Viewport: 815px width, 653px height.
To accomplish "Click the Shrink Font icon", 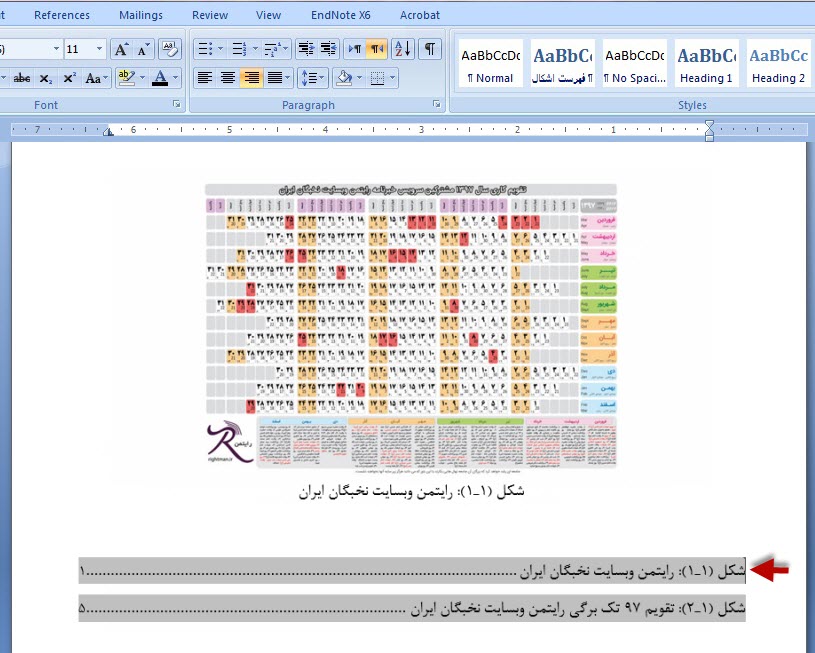I will click(x=143, y=49).
